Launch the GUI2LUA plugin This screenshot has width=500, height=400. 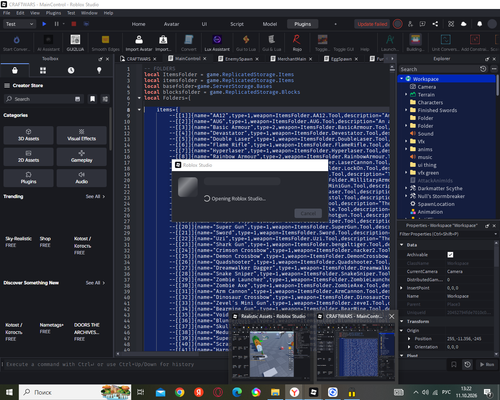(75, 43)
